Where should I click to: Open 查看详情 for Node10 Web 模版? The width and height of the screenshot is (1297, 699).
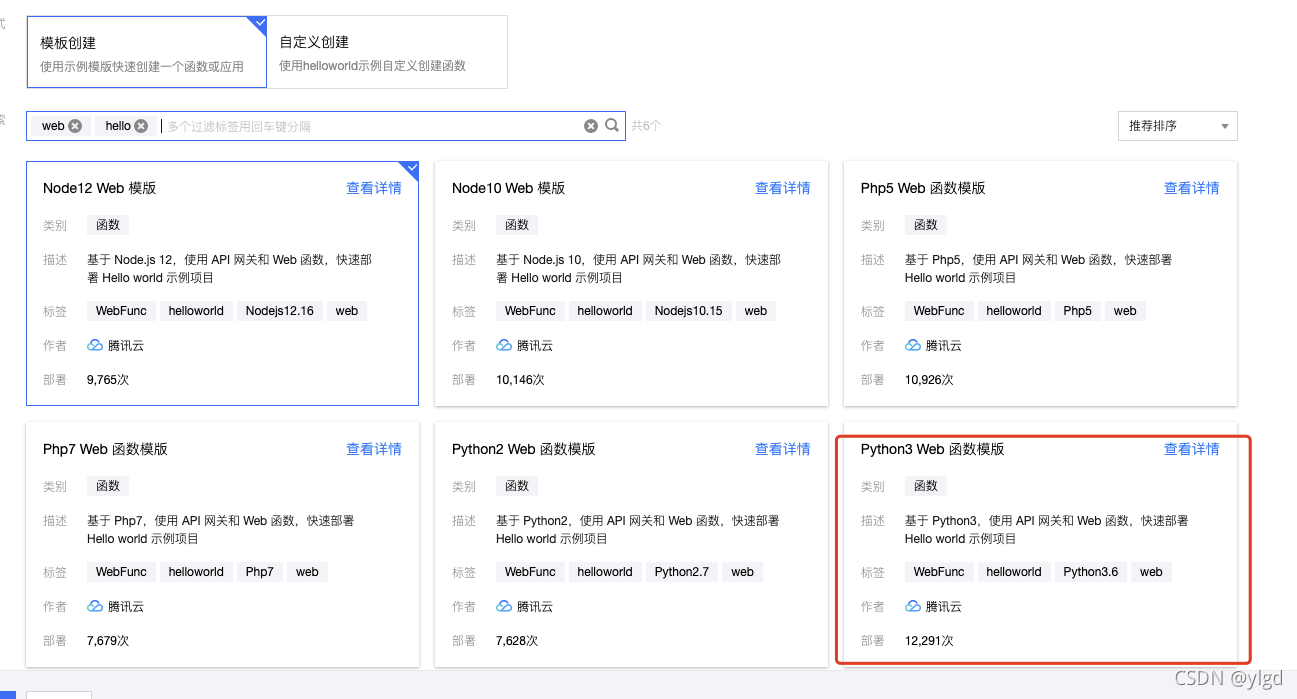[783, 188]
